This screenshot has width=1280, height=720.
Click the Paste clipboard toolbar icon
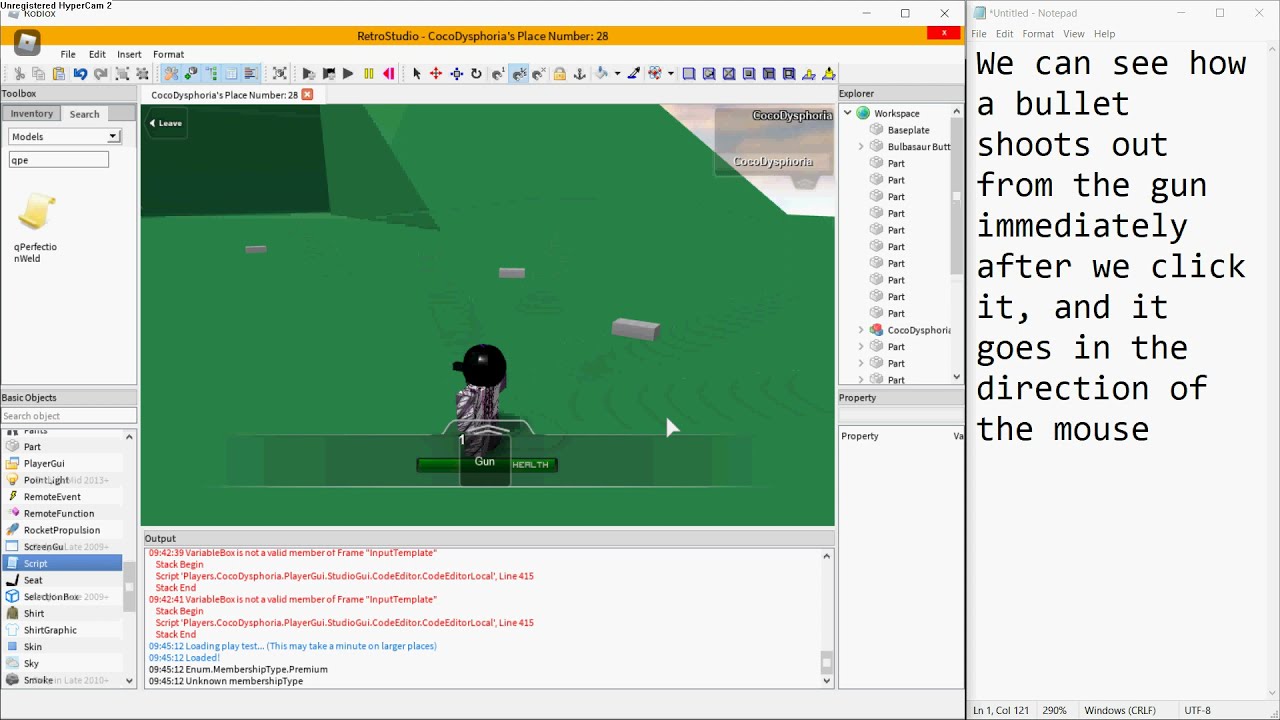click(59, 73)
